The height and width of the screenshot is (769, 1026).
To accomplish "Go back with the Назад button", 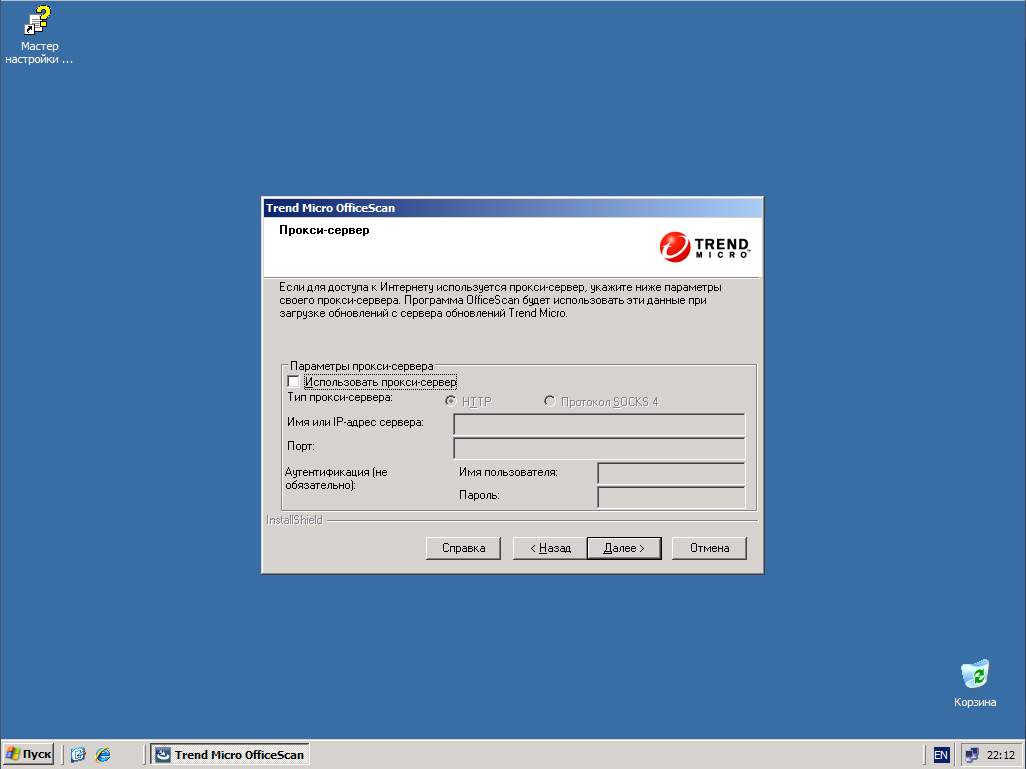I will (x=550, y=548).
